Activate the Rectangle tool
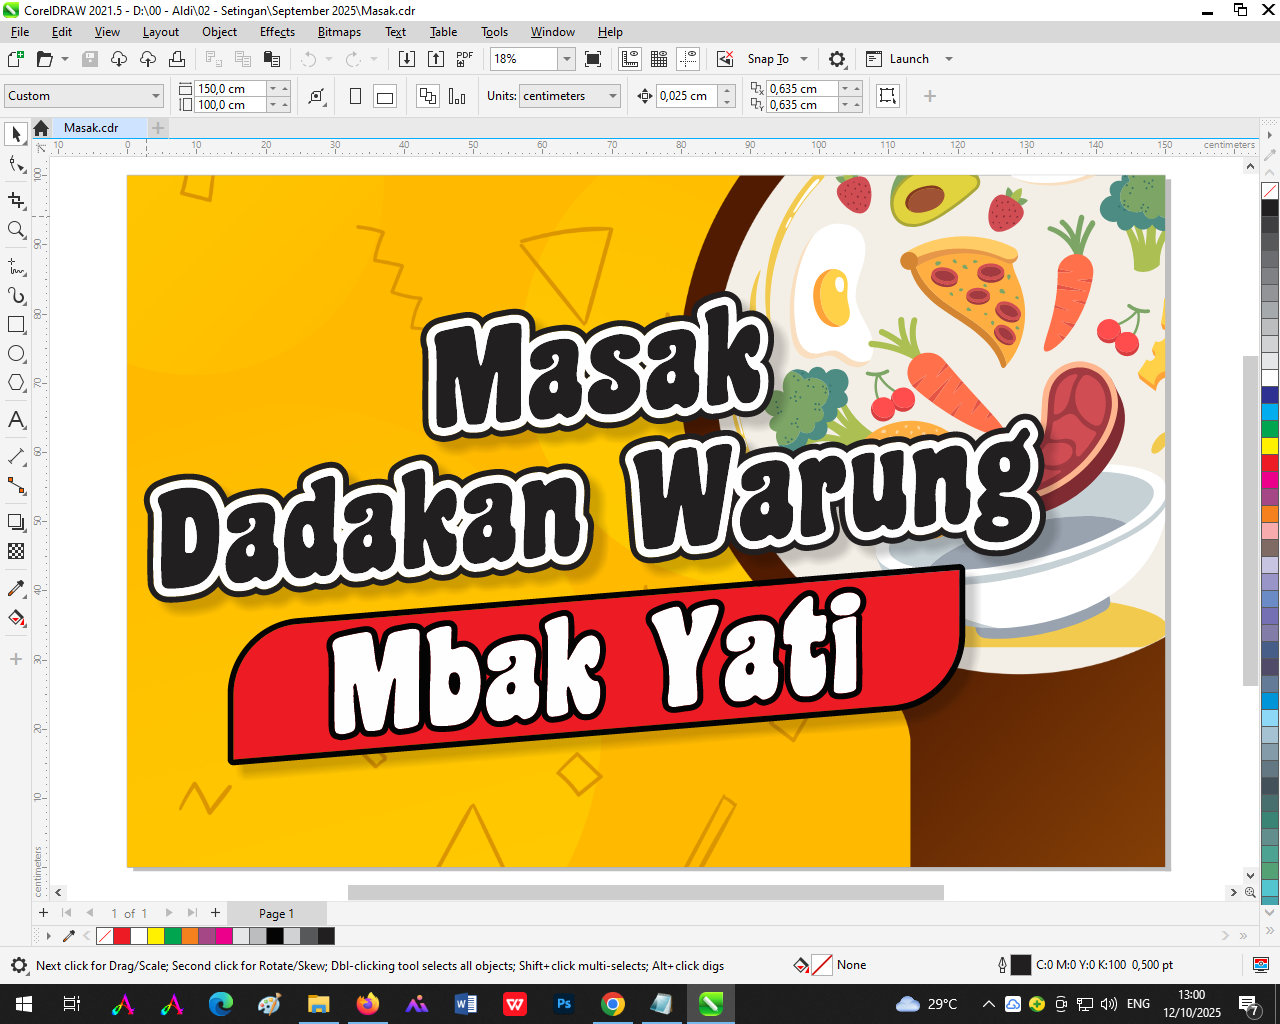Viewport: 1280px width, 1024px height. pos(16,325)
